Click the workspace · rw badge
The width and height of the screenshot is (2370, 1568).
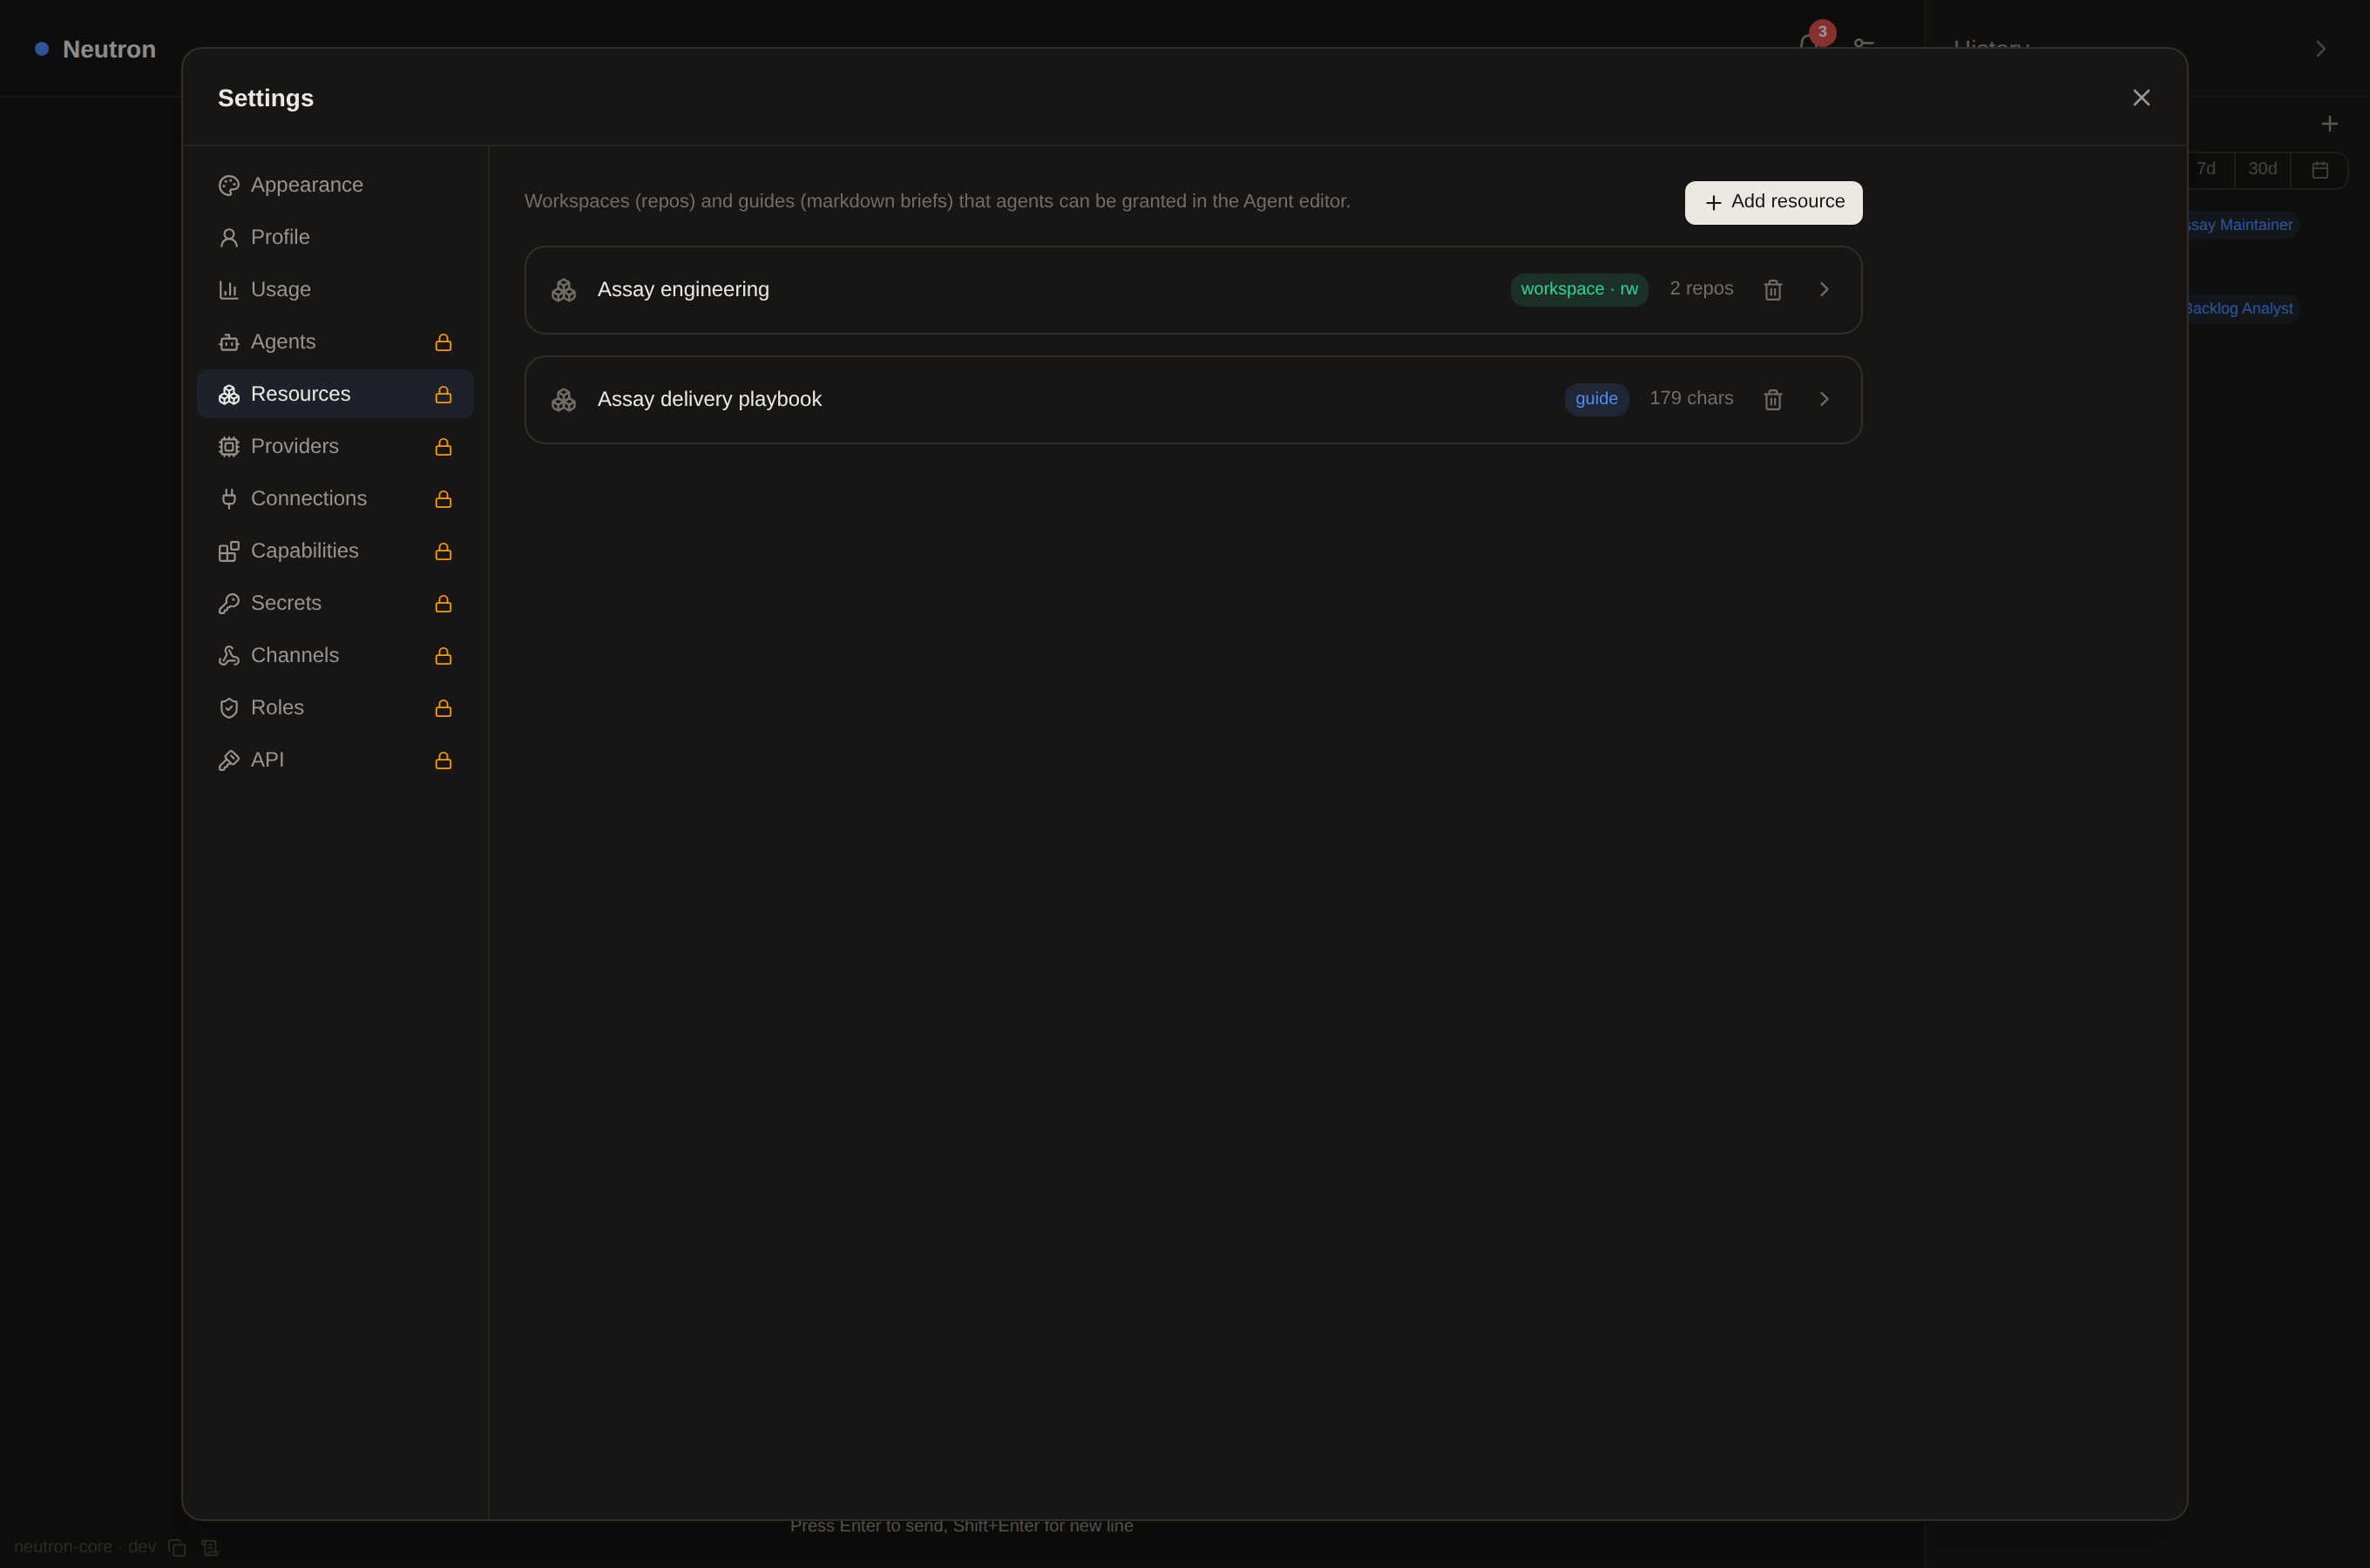pyautogui.click(x=1579, y=289)
